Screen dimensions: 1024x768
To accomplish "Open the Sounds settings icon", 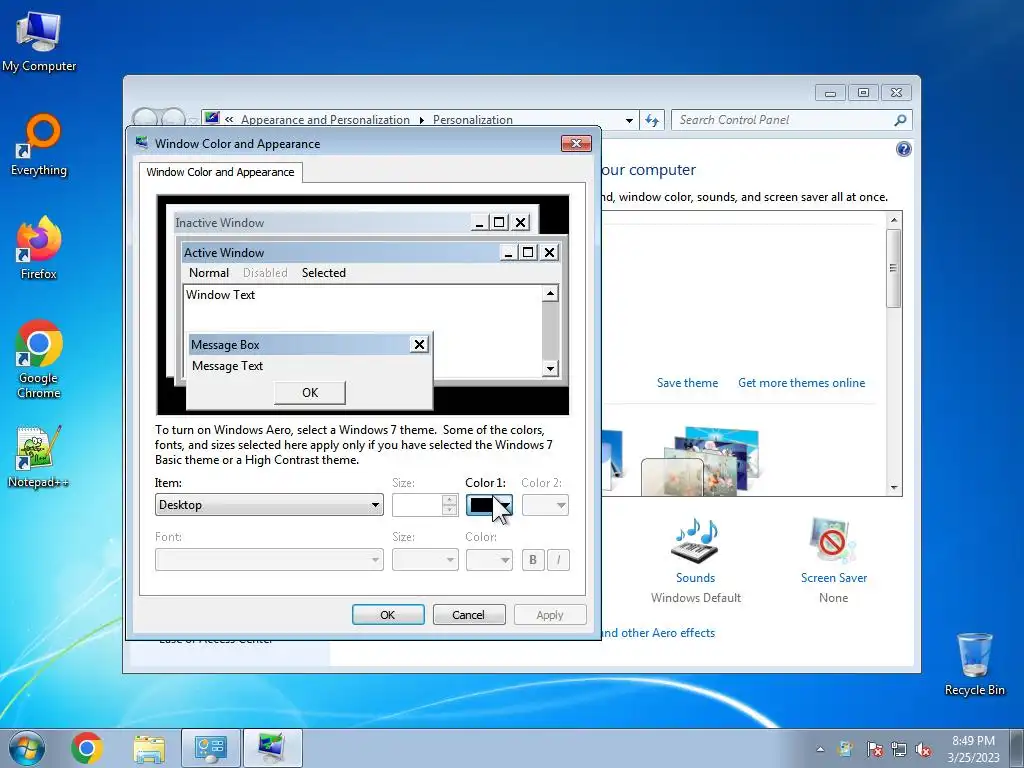I will [695, 541].
